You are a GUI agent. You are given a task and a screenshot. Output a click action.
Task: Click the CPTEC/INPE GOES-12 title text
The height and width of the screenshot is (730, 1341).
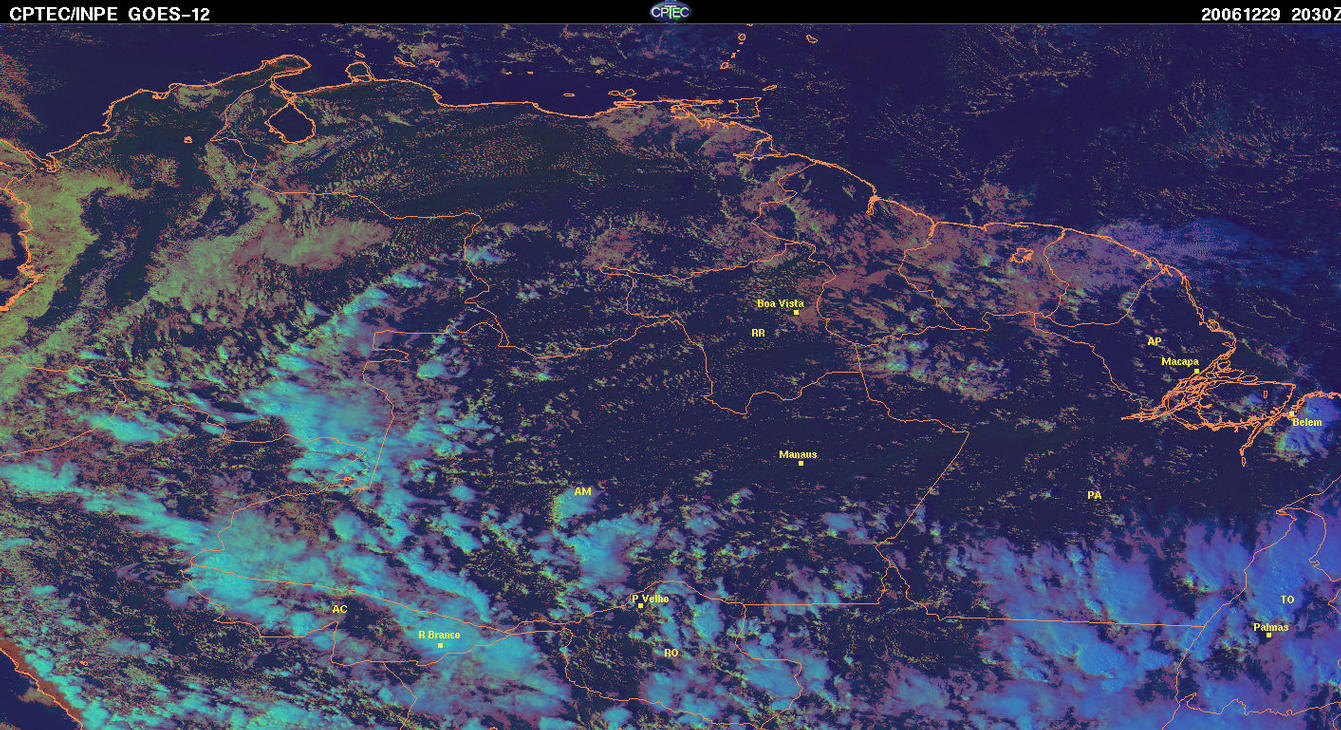(x=109, y=13)
